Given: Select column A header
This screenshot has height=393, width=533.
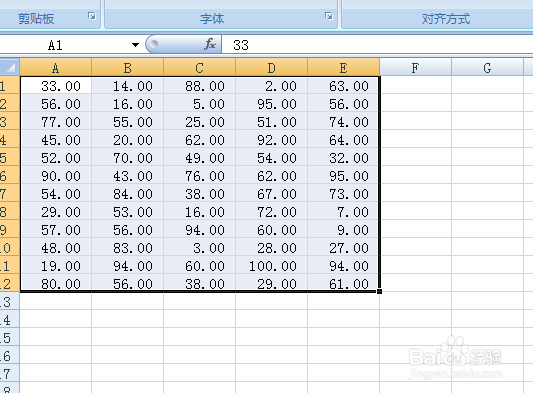Looking at the screenshot, I should point(56,67).
